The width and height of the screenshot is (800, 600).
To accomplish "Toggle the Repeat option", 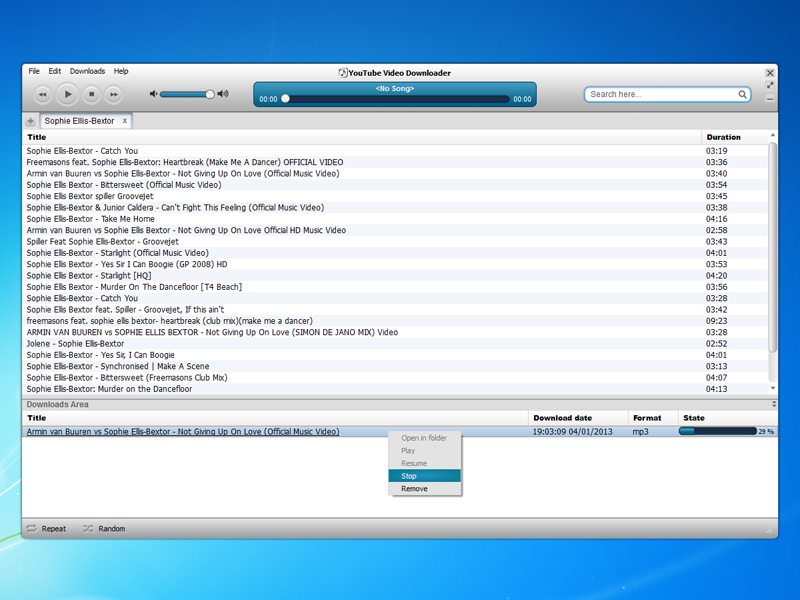I will pyautogui.click(x=46, y=529).
